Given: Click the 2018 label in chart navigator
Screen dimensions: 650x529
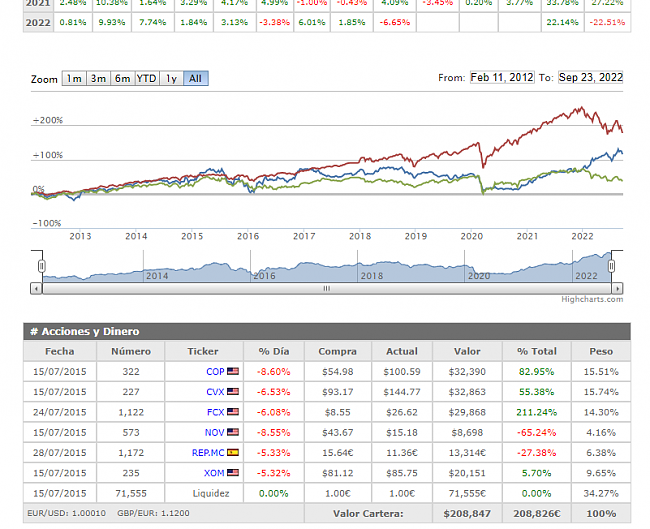Looking at the screenshot, I should 372,276.
